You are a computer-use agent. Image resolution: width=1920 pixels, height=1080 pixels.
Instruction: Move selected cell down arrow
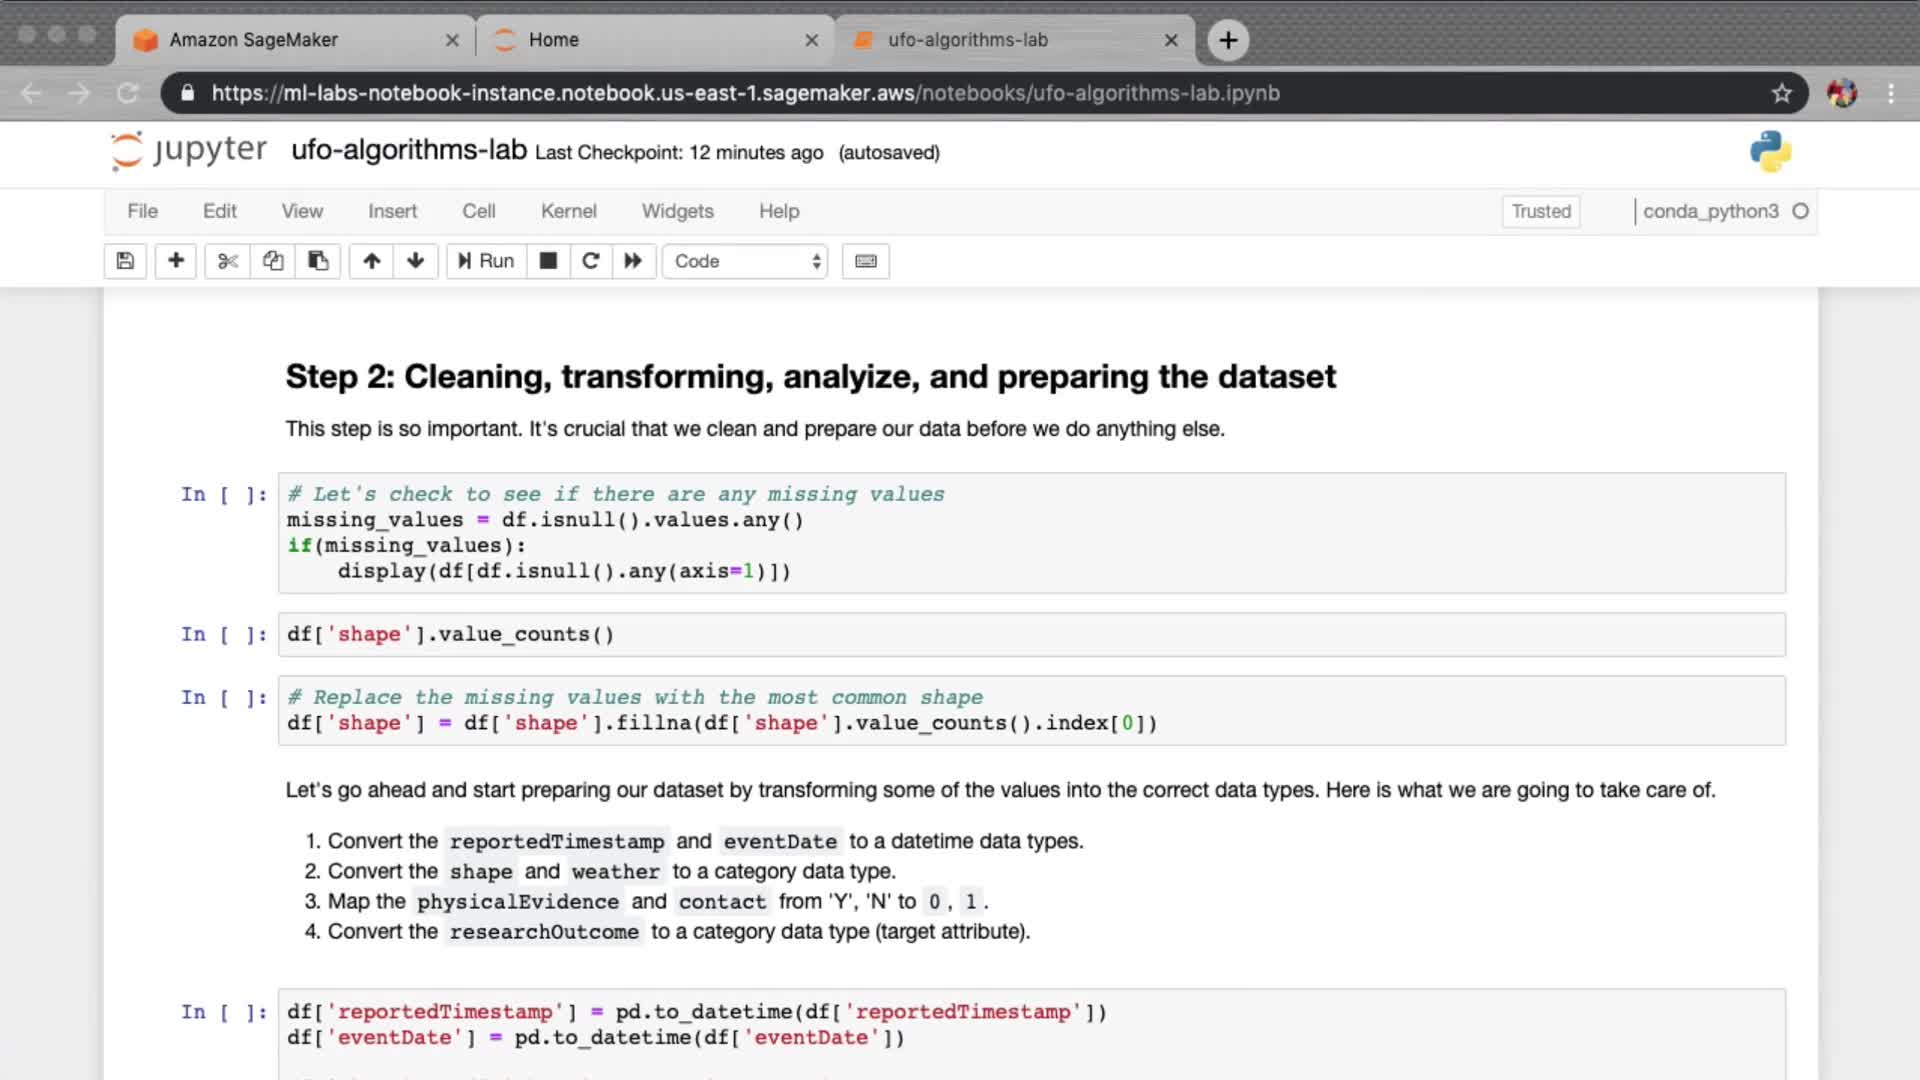point(416,261)
